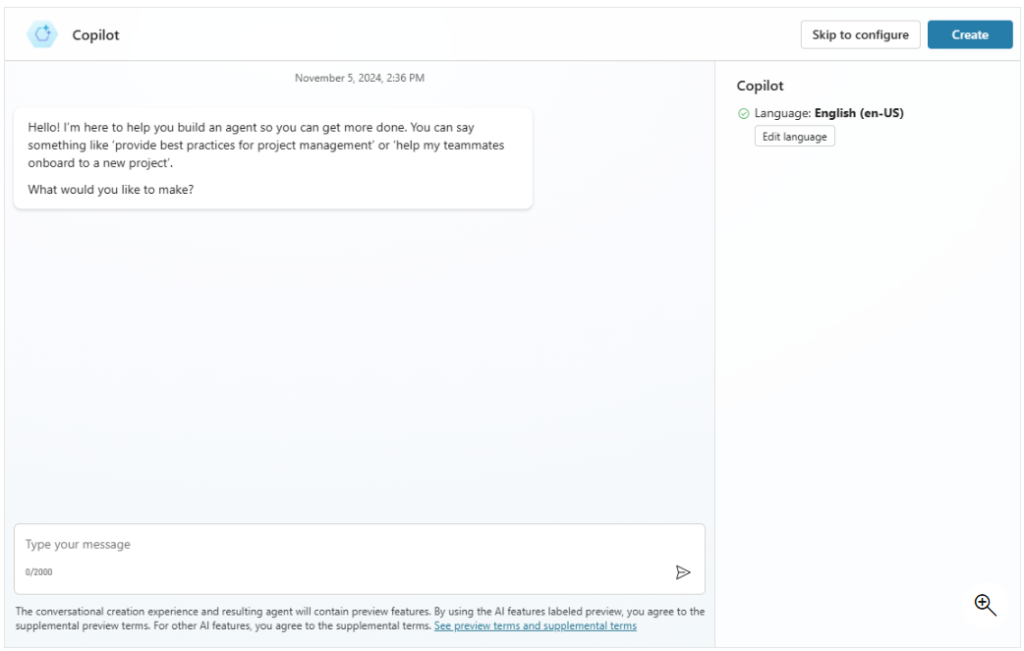Click the Hello greeting paragraph in chat

[266, 145]
